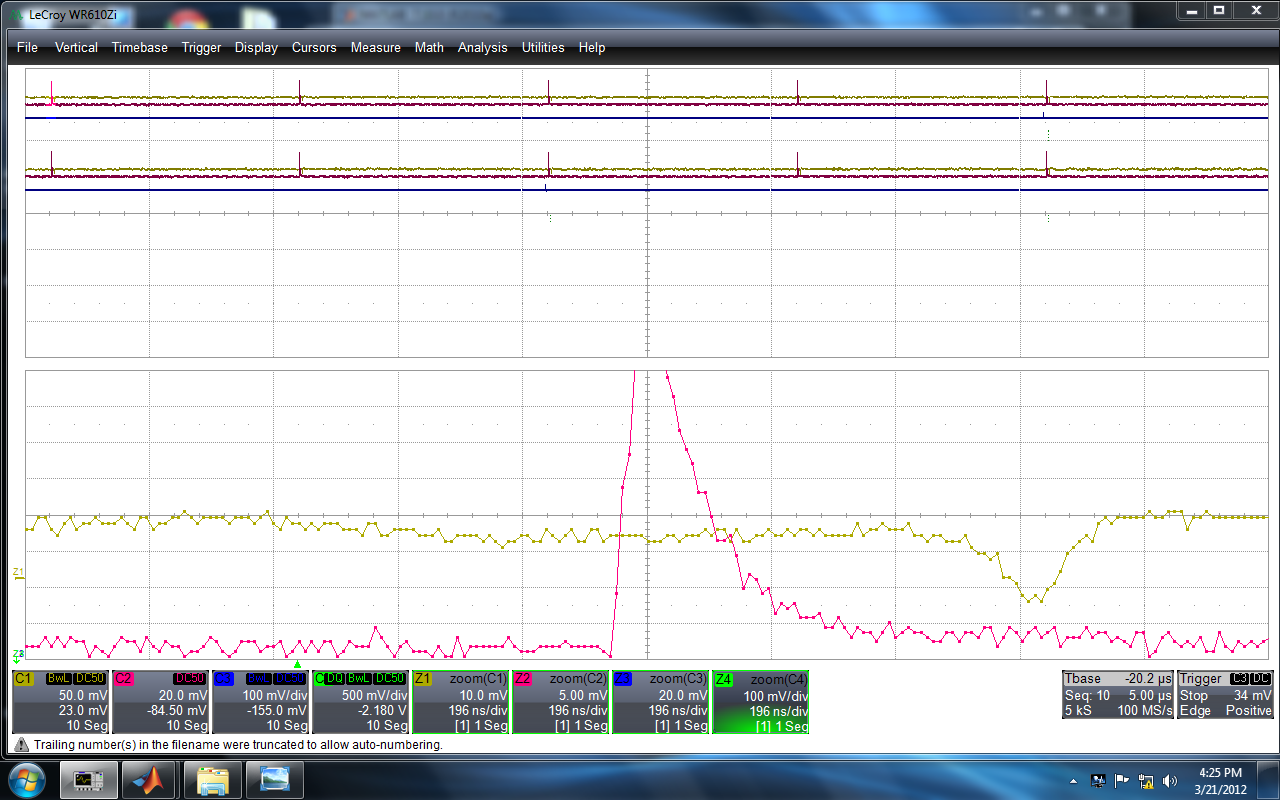The height and width of the screenshot is (800, 1280).
Task: Open MATLAB from the taskbar
Action: coord(150,779)
